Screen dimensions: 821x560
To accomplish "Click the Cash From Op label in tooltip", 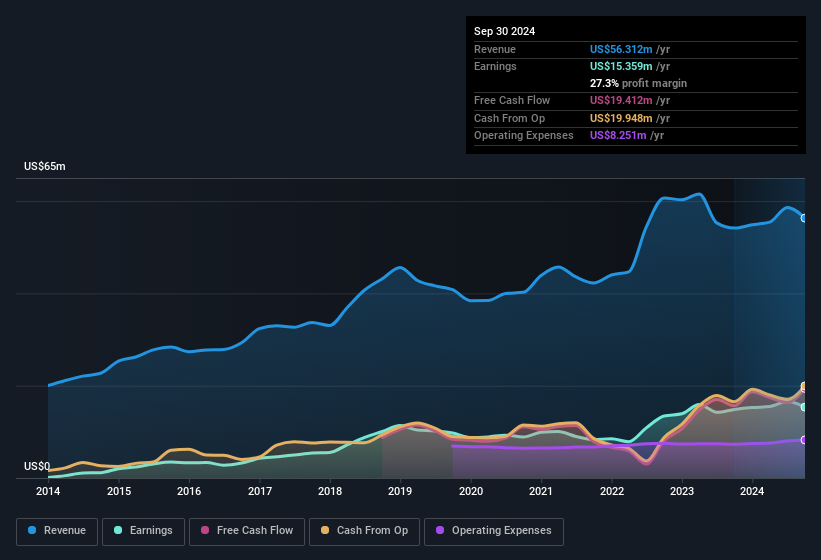I will [509, 118].
